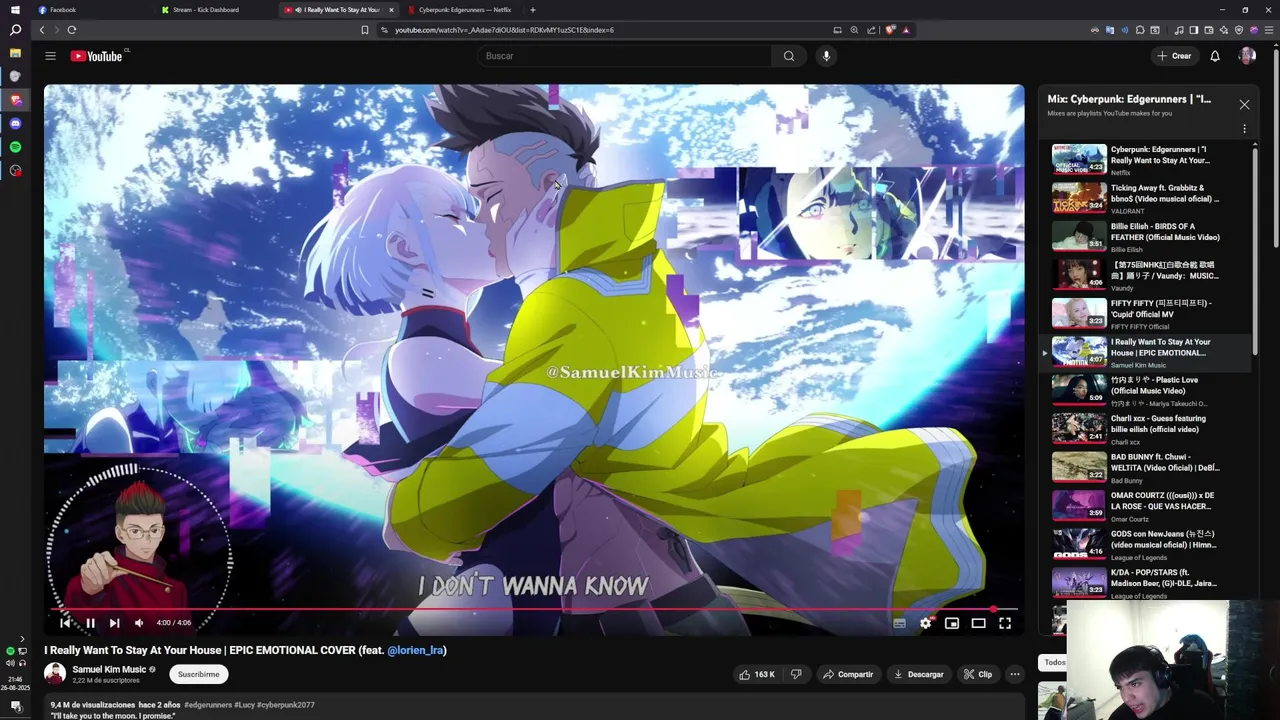1280x720 pixels.
Task: Go back in browser history
Action: (42, 30)
